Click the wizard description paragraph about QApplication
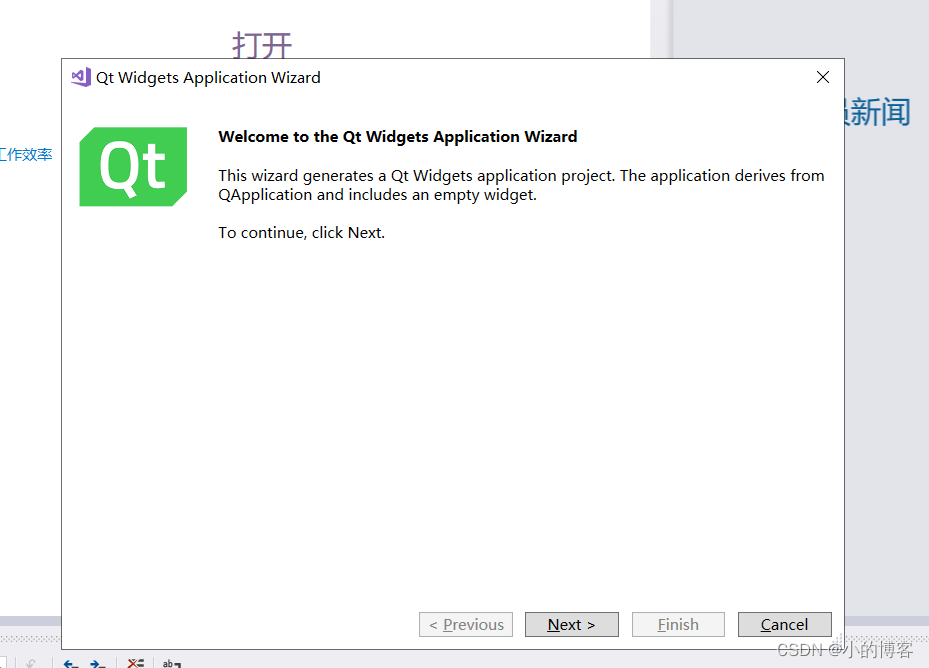 click(x=521, y=185)
